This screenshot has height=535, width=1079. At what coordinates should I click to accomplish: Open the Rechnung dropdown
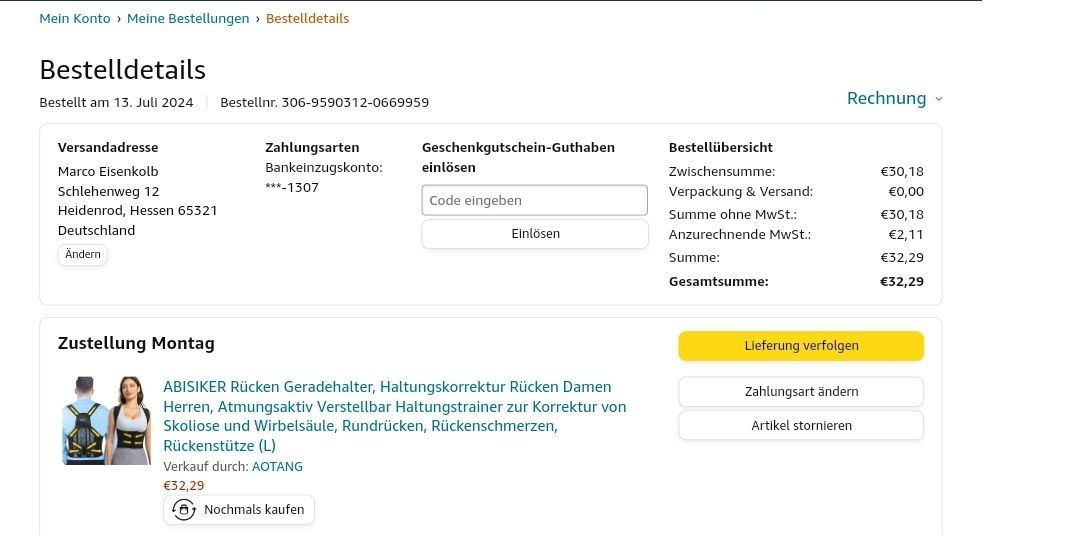pos(887,98)
